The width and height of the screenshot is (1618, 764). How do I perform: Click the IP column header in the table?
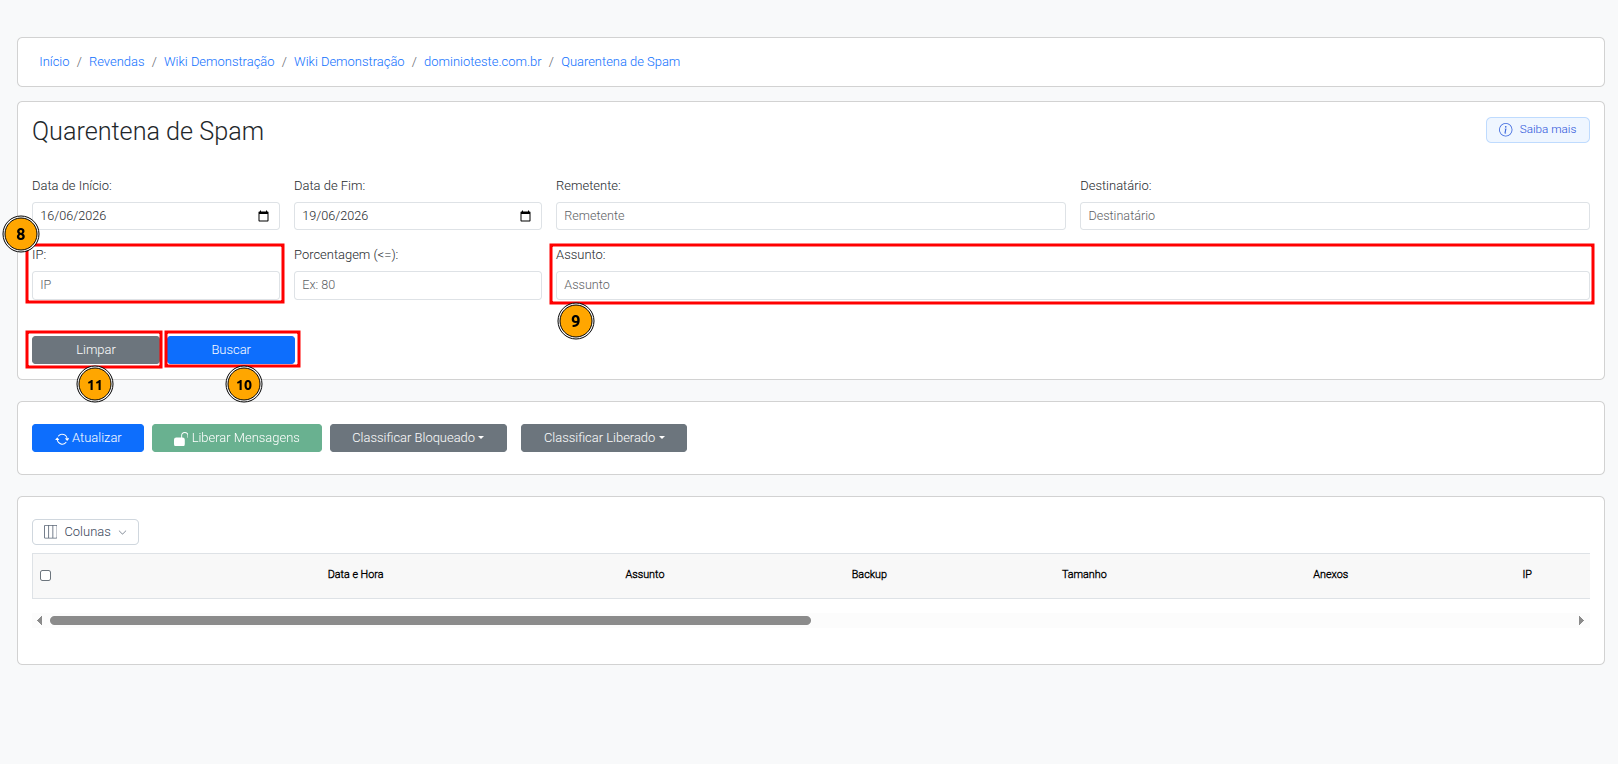click(x=1527, y=575)
